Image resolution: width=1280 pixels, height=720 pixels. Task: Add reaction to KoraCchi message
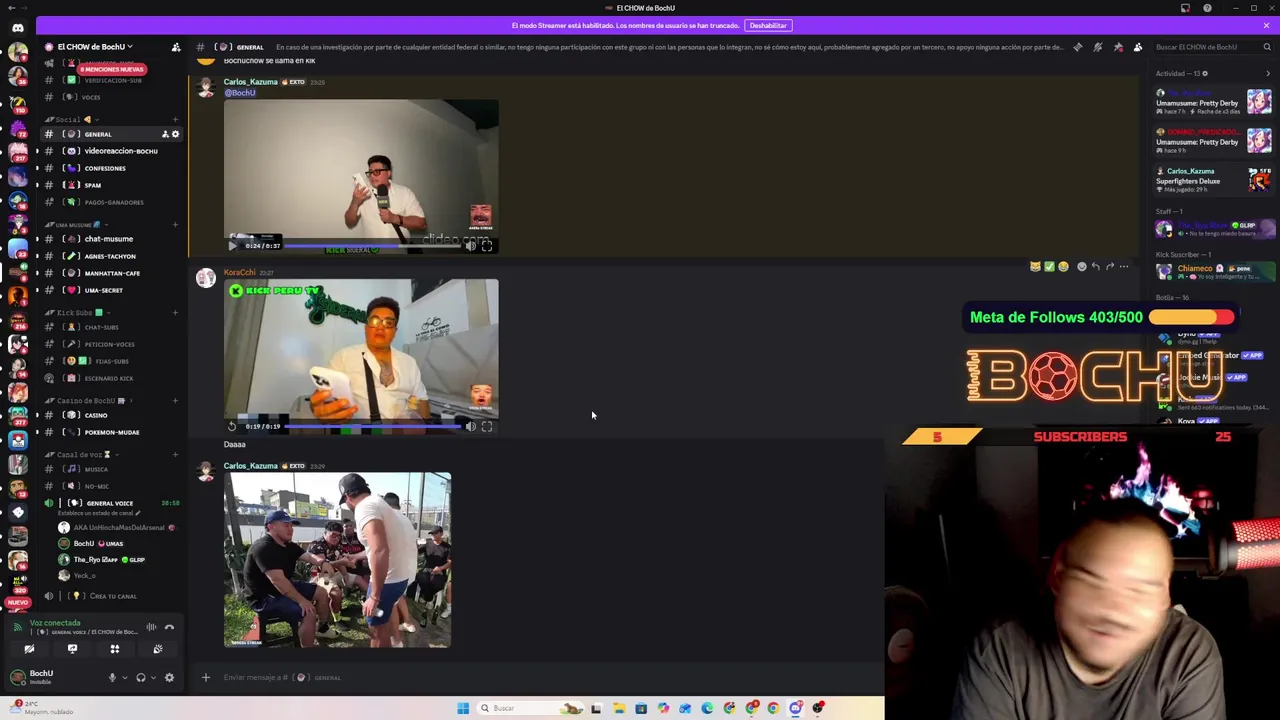[x=1081, y=267]
